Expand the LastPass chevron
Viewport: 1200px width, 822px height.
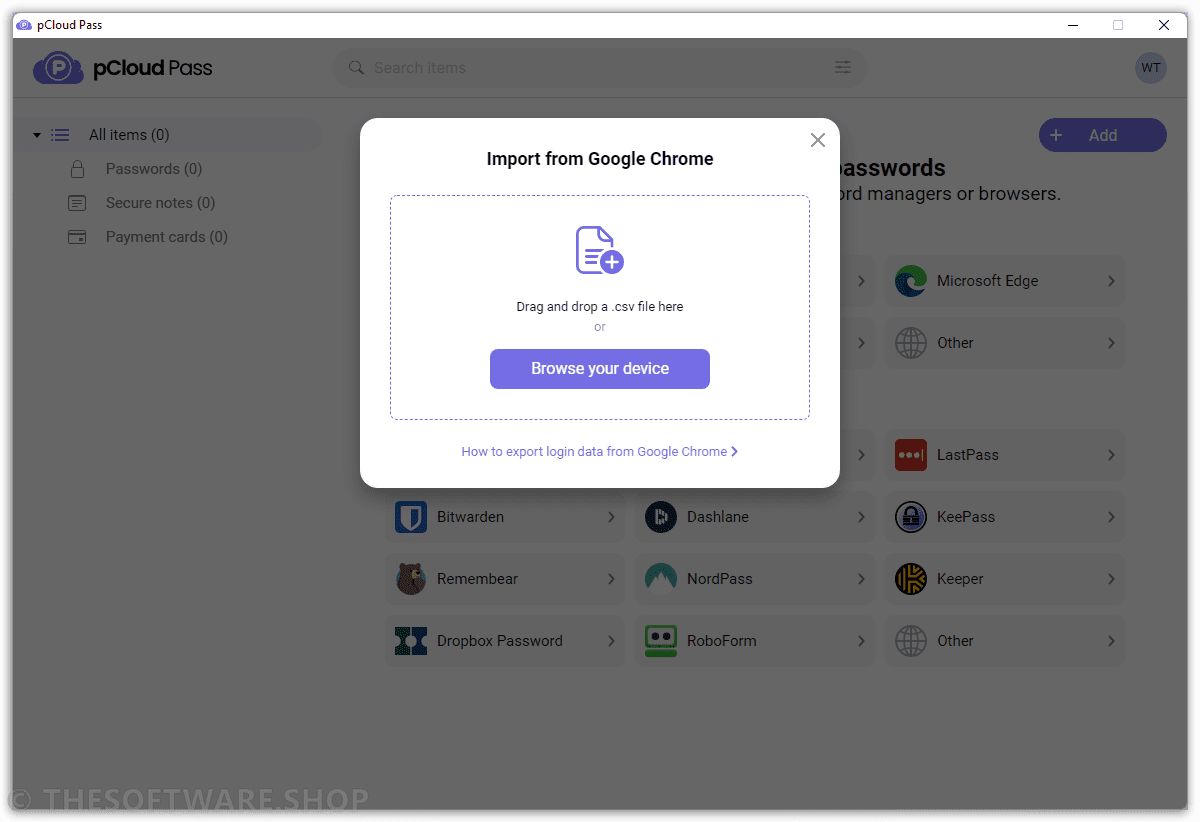pyautogui.click(x=1111, y=455)
